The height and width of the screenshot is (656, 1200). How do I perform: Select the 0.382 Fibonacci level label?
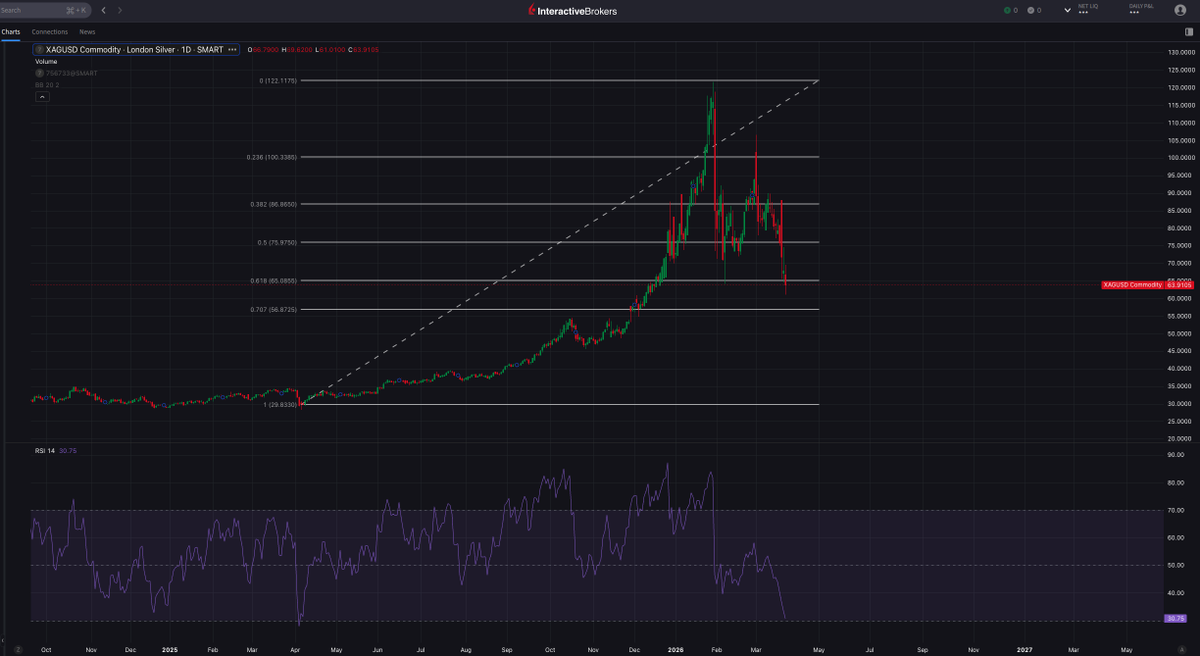pos(274,204)
